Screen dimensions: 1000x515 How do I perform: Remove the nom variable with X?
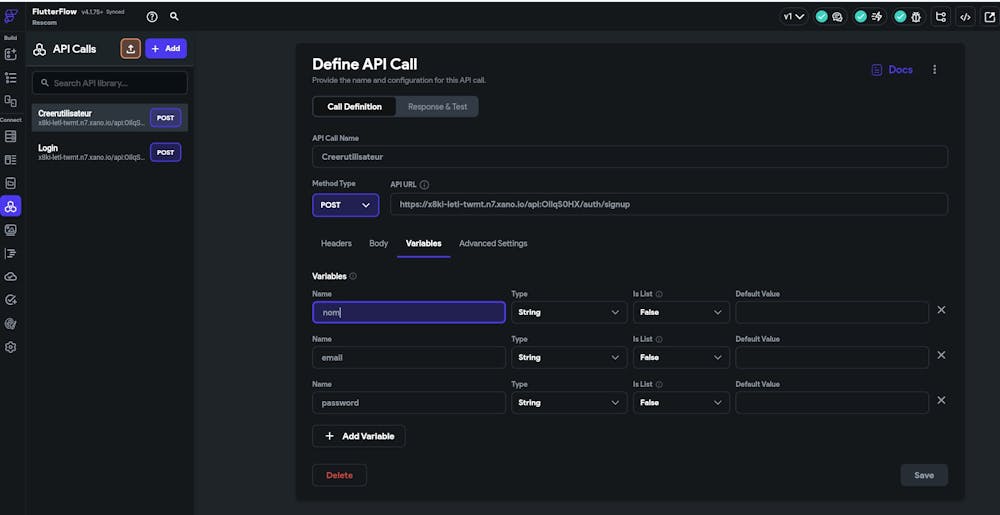(941, 310)
